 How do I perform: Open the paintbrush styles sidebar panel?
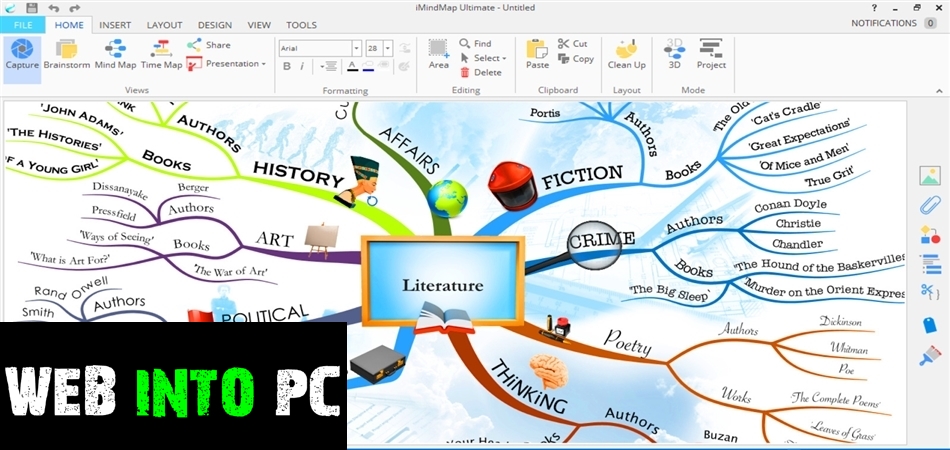929,356
